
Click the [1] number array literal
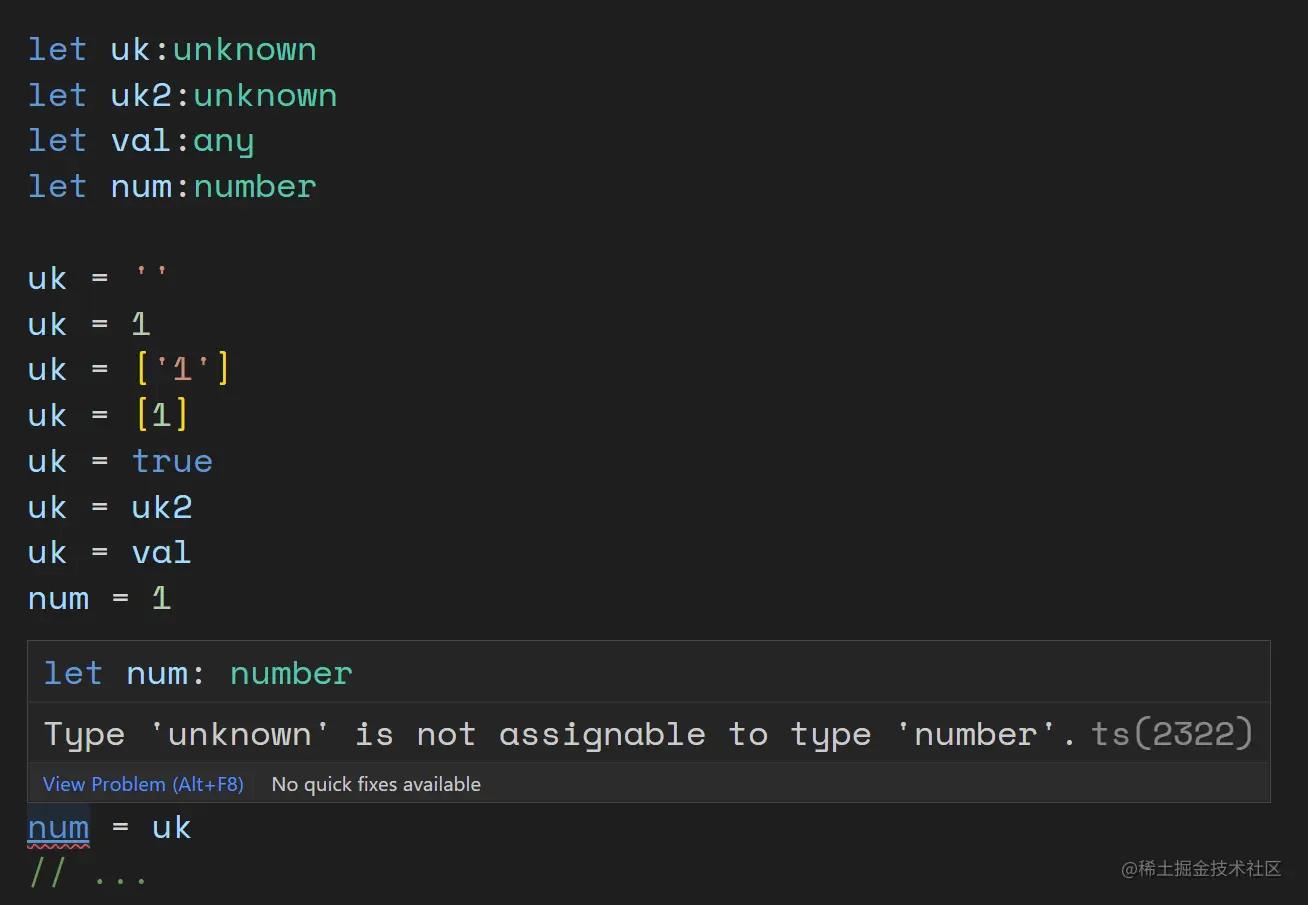coord(161,415)
